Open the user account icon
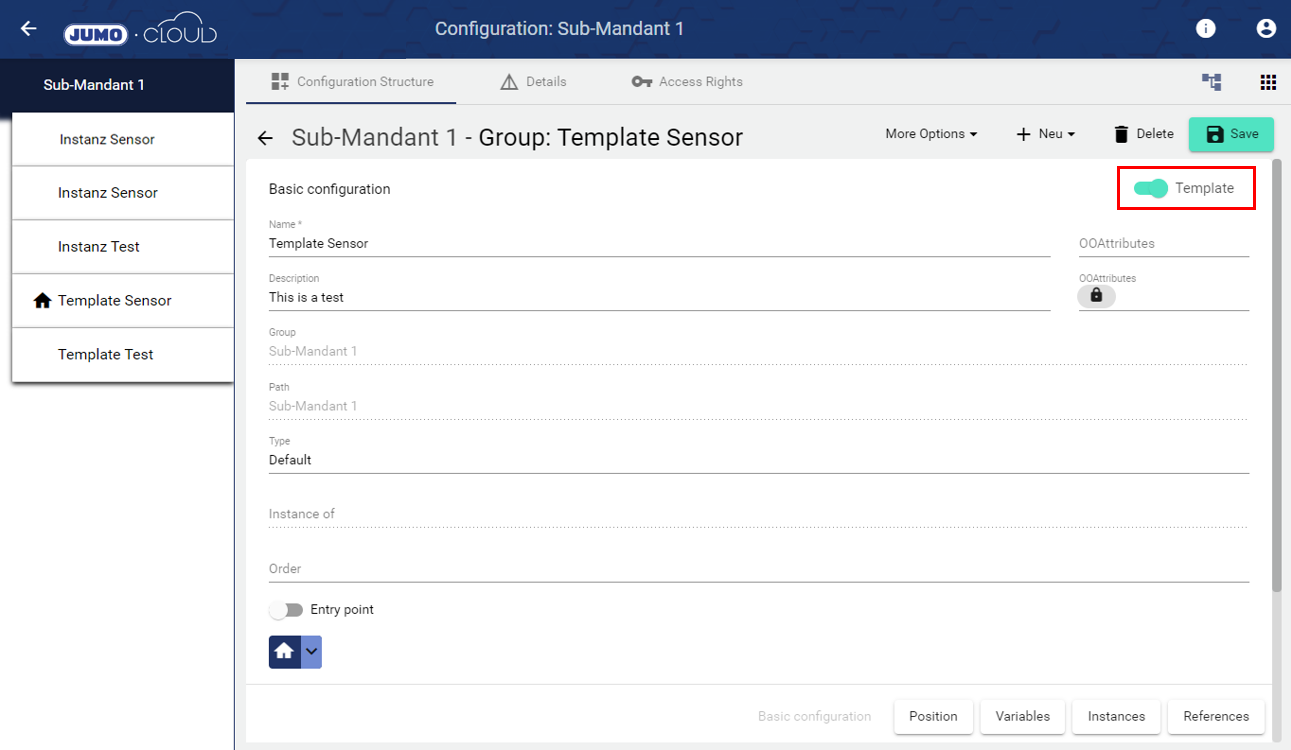 pyautogui.click(x=1266, y=29)
